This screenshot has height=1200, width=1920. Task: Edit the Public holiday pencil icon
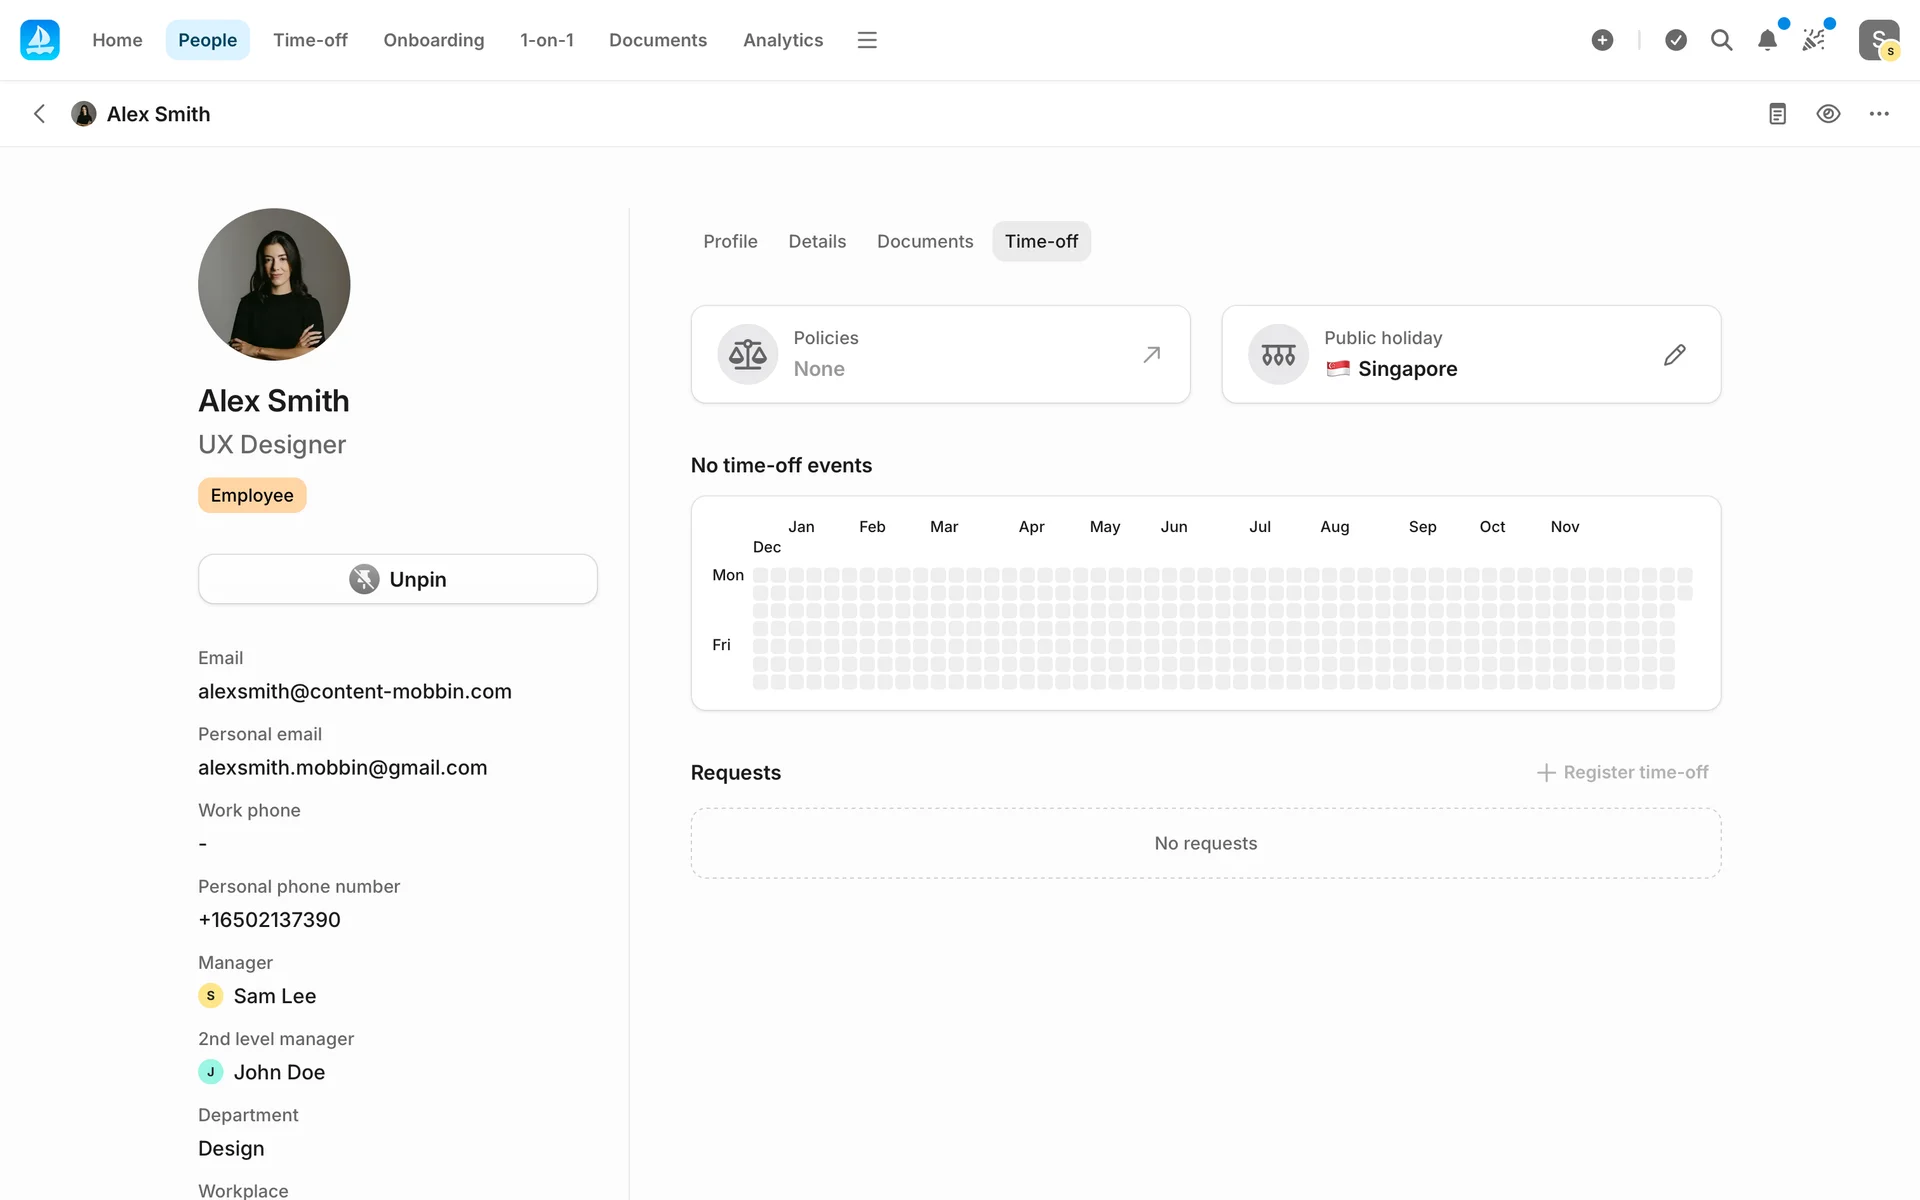(1674, 355)
